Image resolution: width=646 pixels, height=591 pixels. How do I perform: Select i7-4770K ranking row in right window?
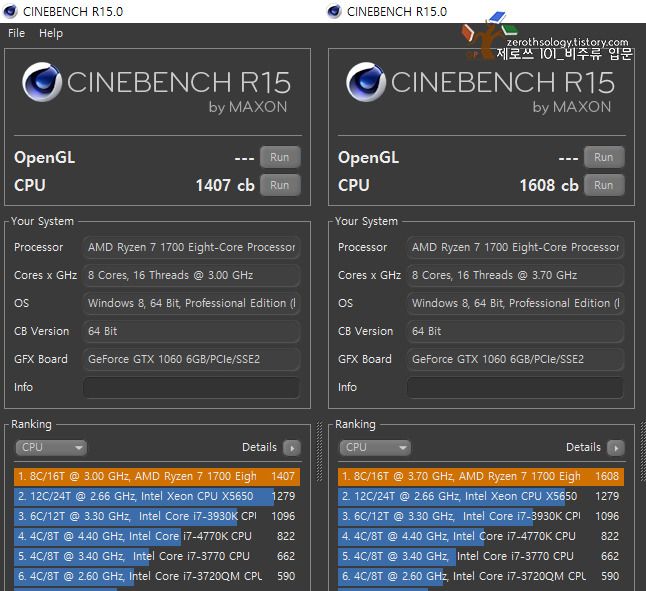(x=481, y=536)
